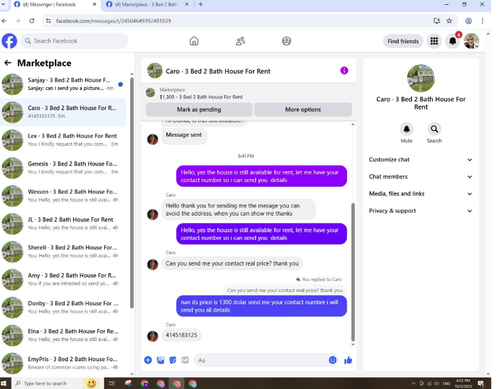Click the page vertical scrollbar
Screen dimensions: 500x389
click(488, 203)
